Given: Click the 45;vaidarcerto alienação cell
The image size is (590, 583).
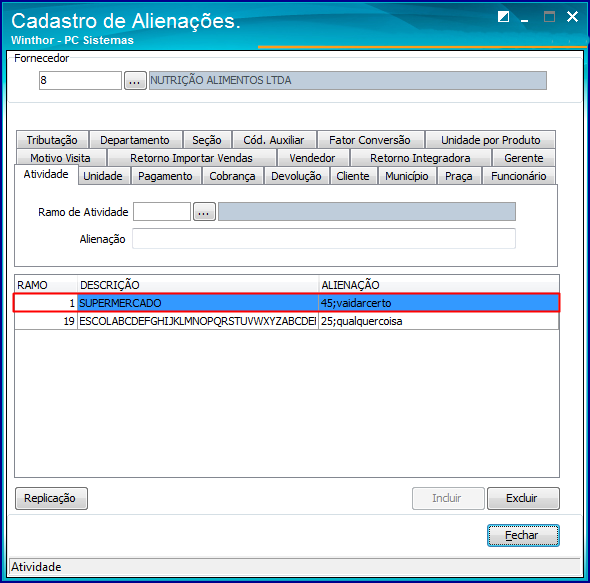Looking at the screenshot, I should (x=439, y=303).
